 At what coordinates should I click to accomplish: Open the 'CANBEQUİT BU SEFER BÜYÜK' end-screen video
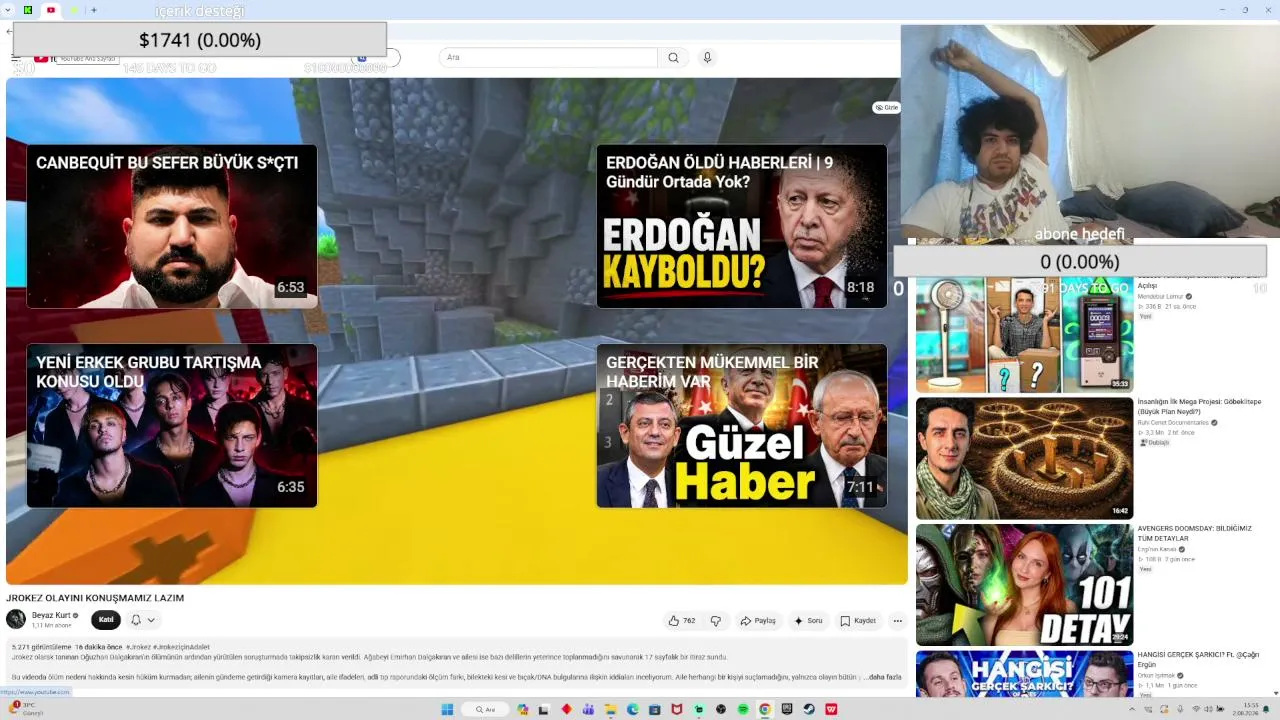click(x=172, y=227)
